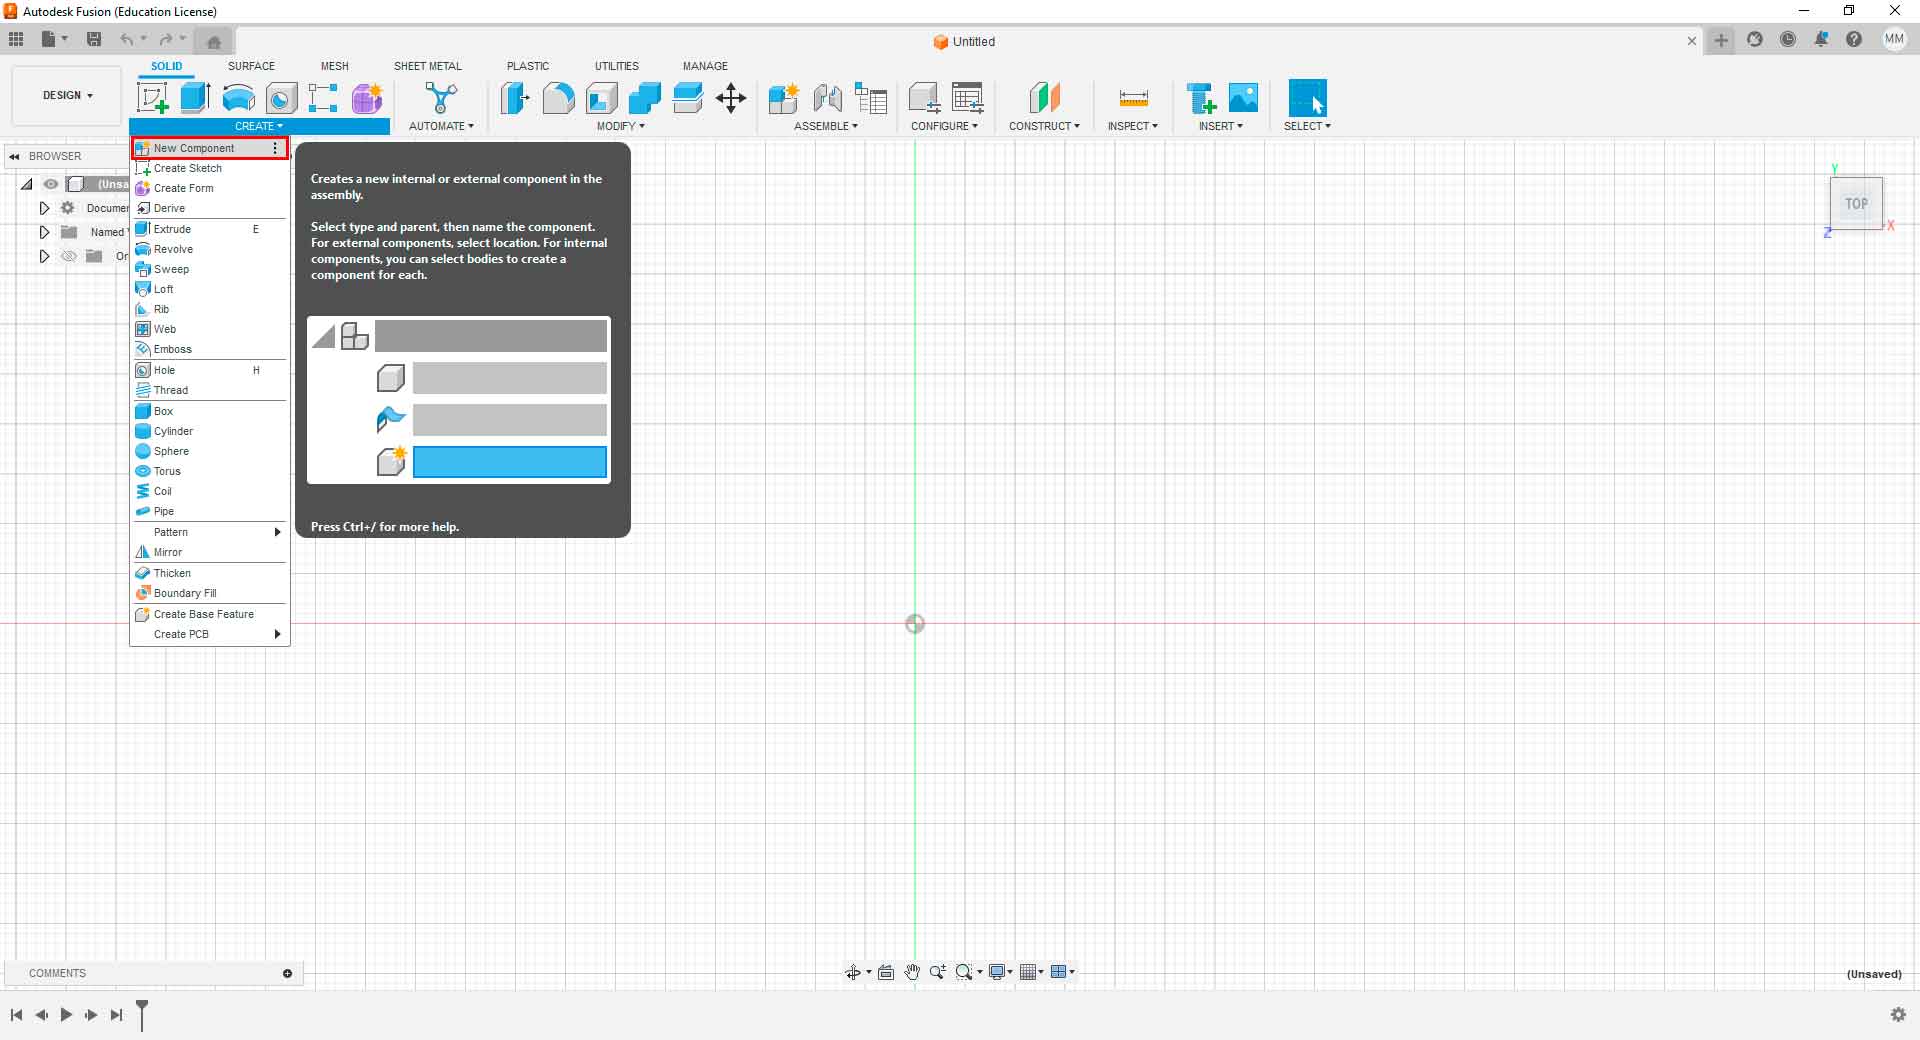Screen dimensions: 1920x1040
Task: Click the timeline marker handle
Action: pyautogui.click(x=142, y=1013)
